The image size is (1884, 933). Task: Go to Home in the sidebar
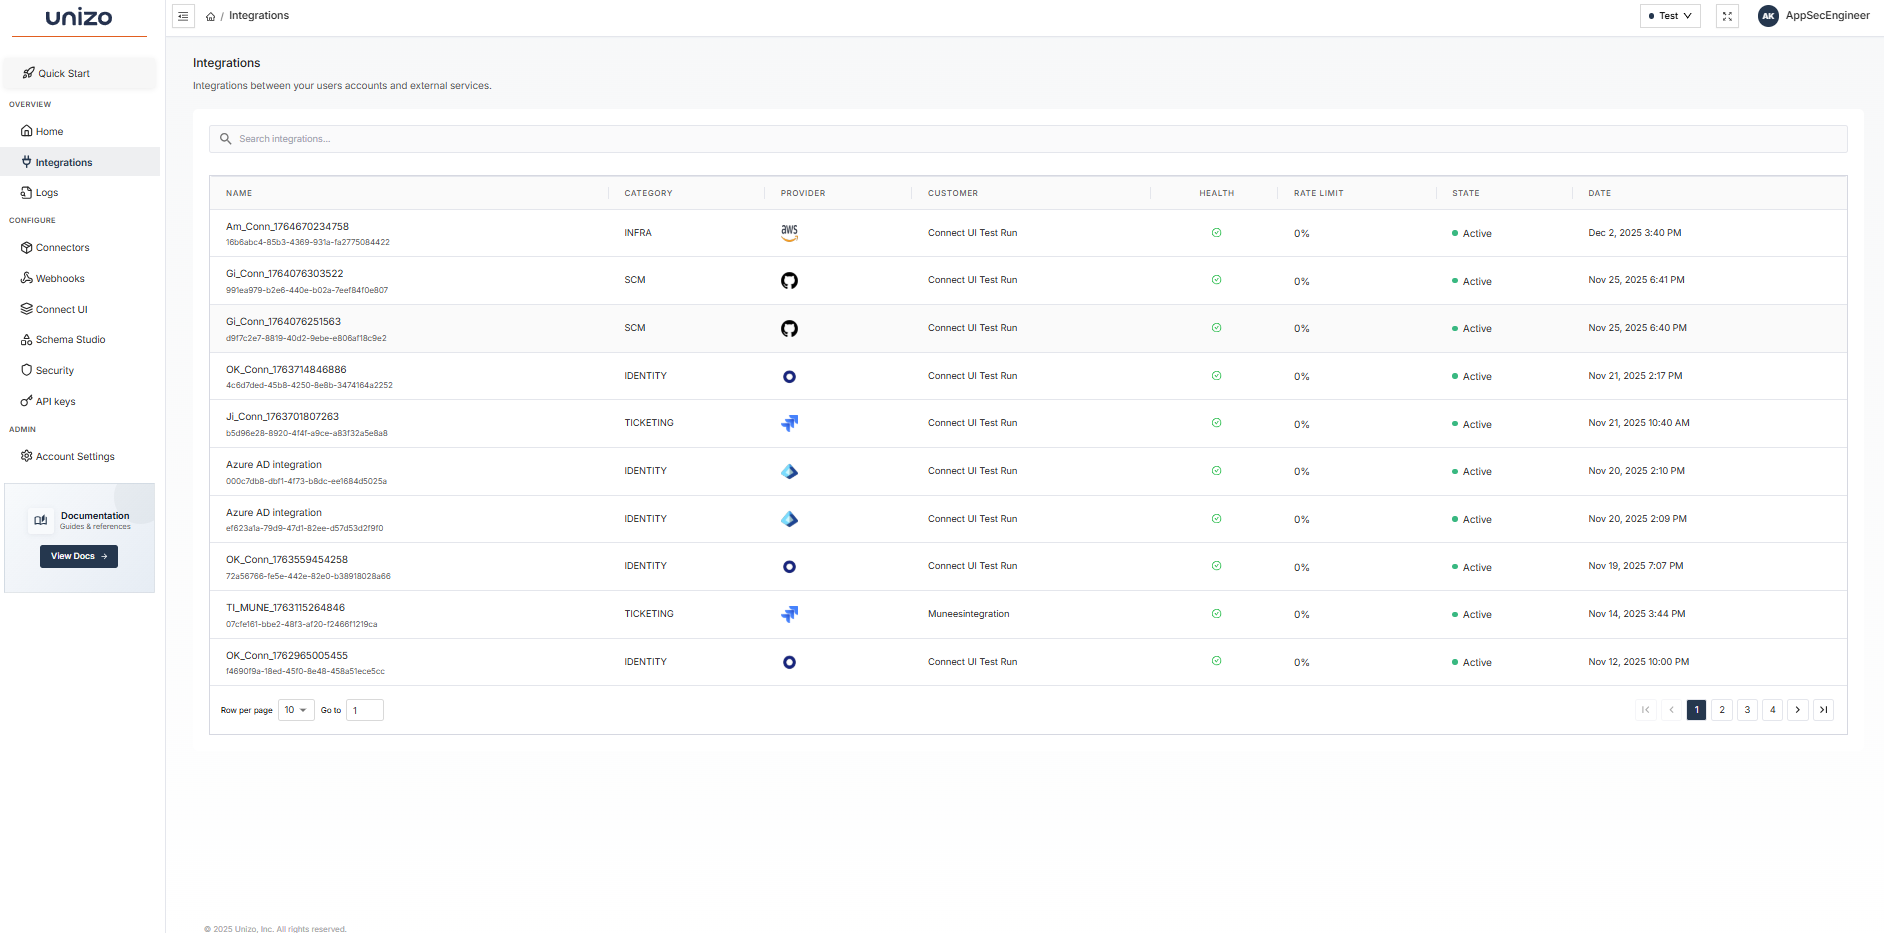[80, 131]
